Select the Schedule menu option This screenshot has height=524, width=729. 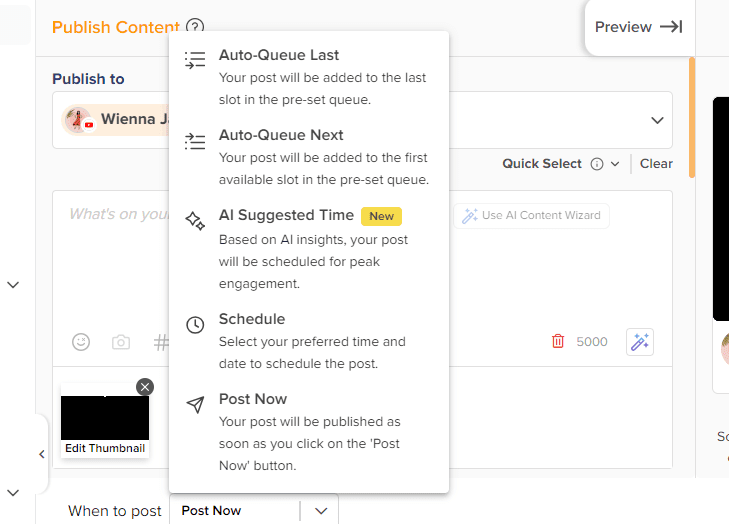[x=252, y=319]
